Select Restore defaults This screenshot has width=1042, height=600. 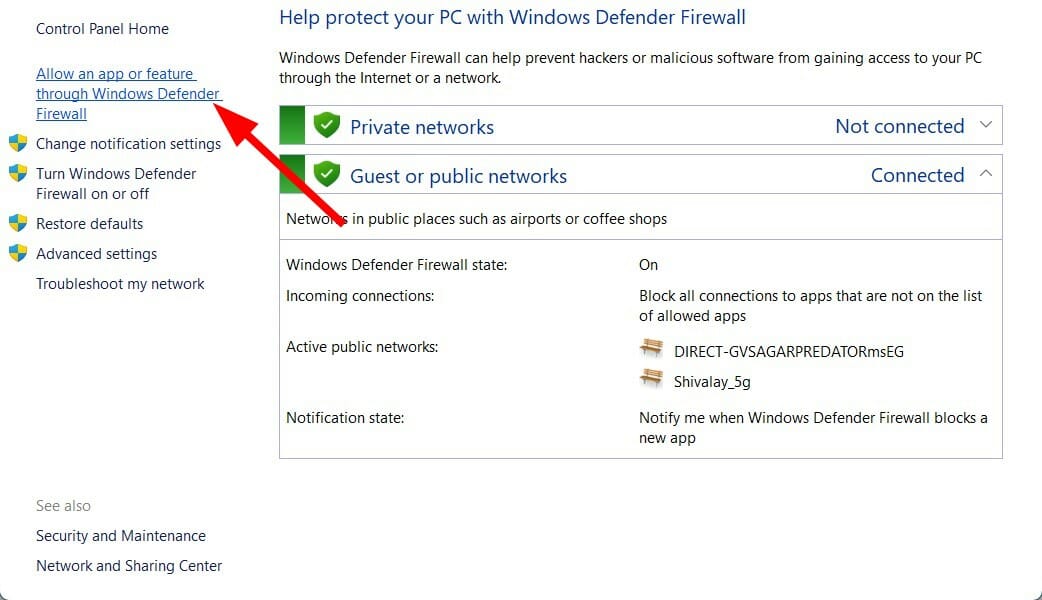90,224
